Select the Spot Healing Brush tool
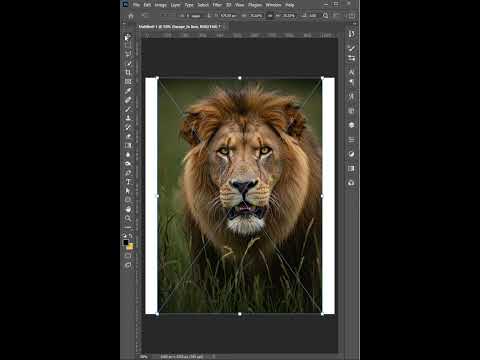480x360 pixels. click(128, 100)
